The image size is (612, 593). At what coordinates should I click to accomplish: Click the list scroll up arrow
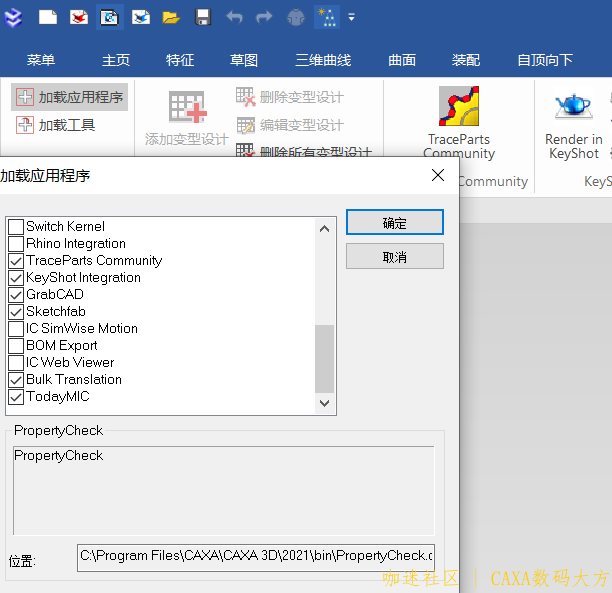coord(324,229)
